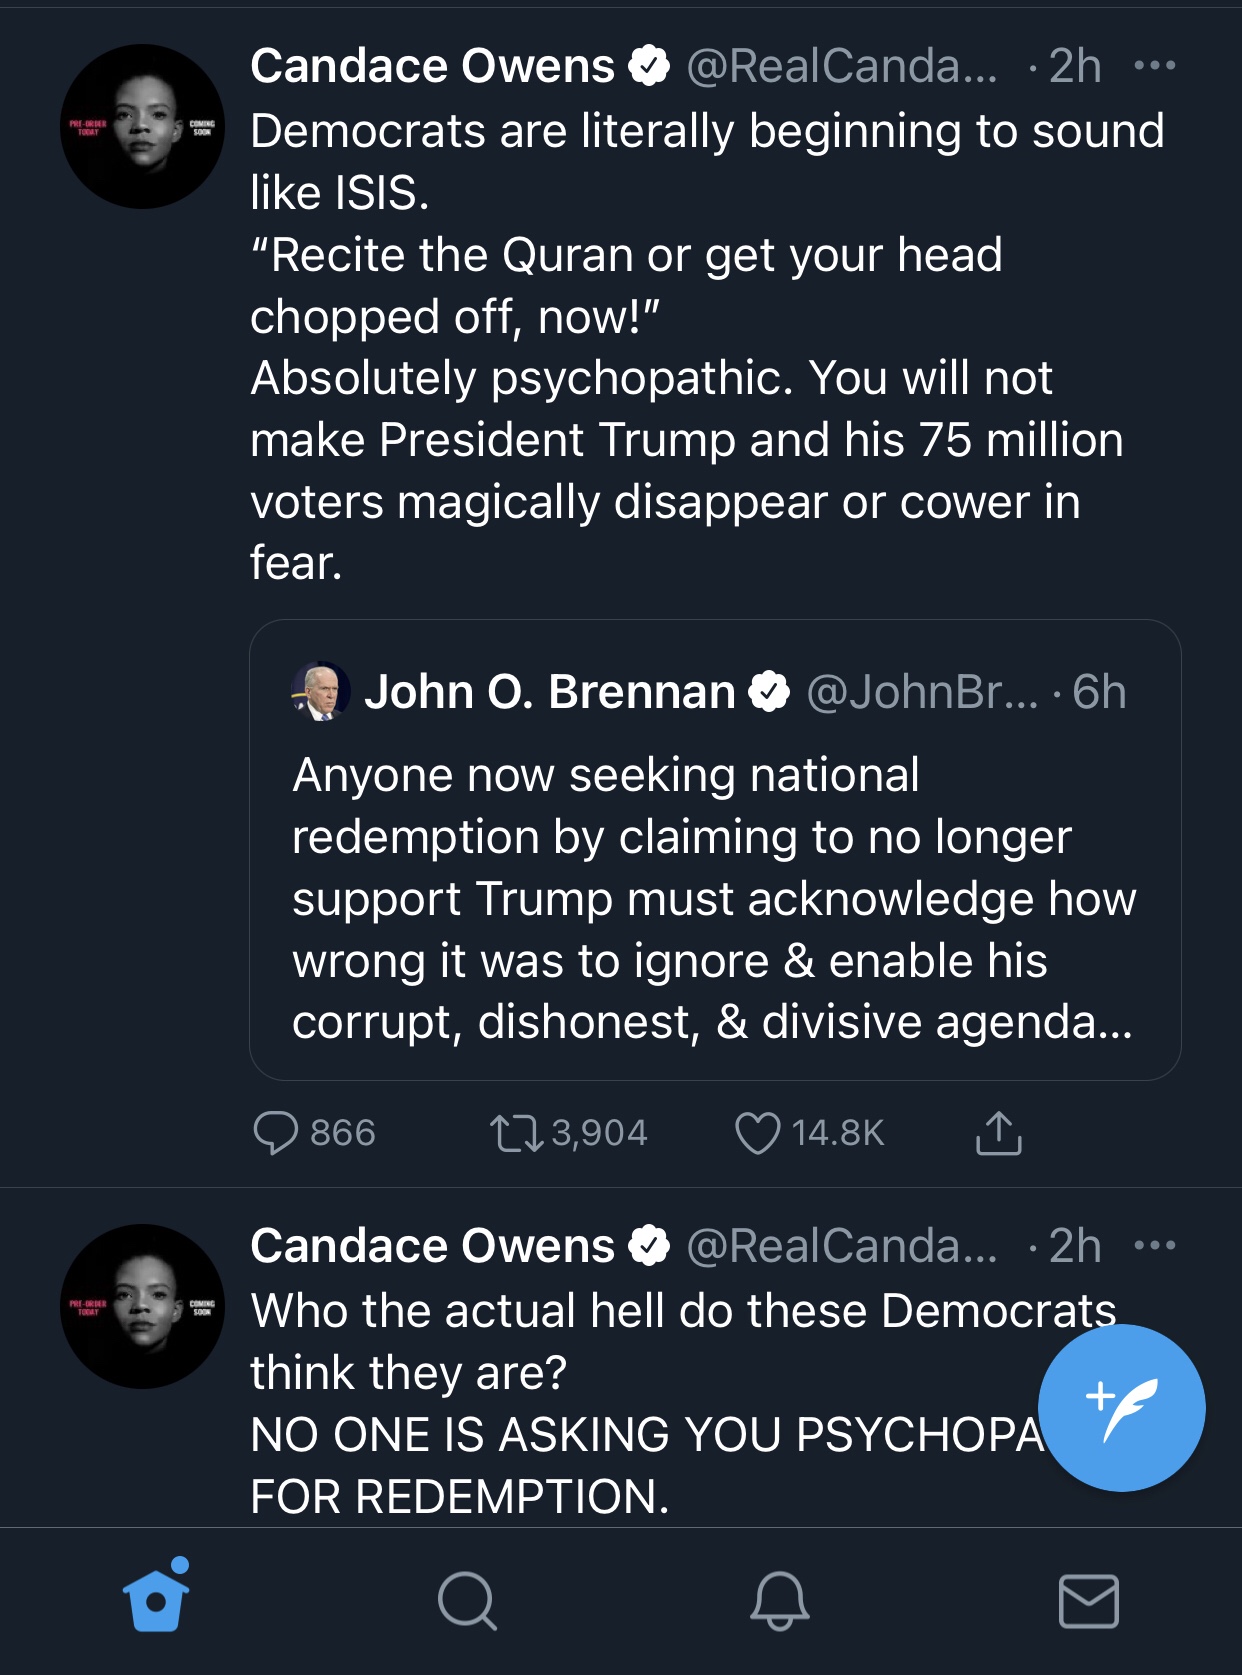Go to the Home tab
The image size is (1242, 1675).
tap(156, 1599)
